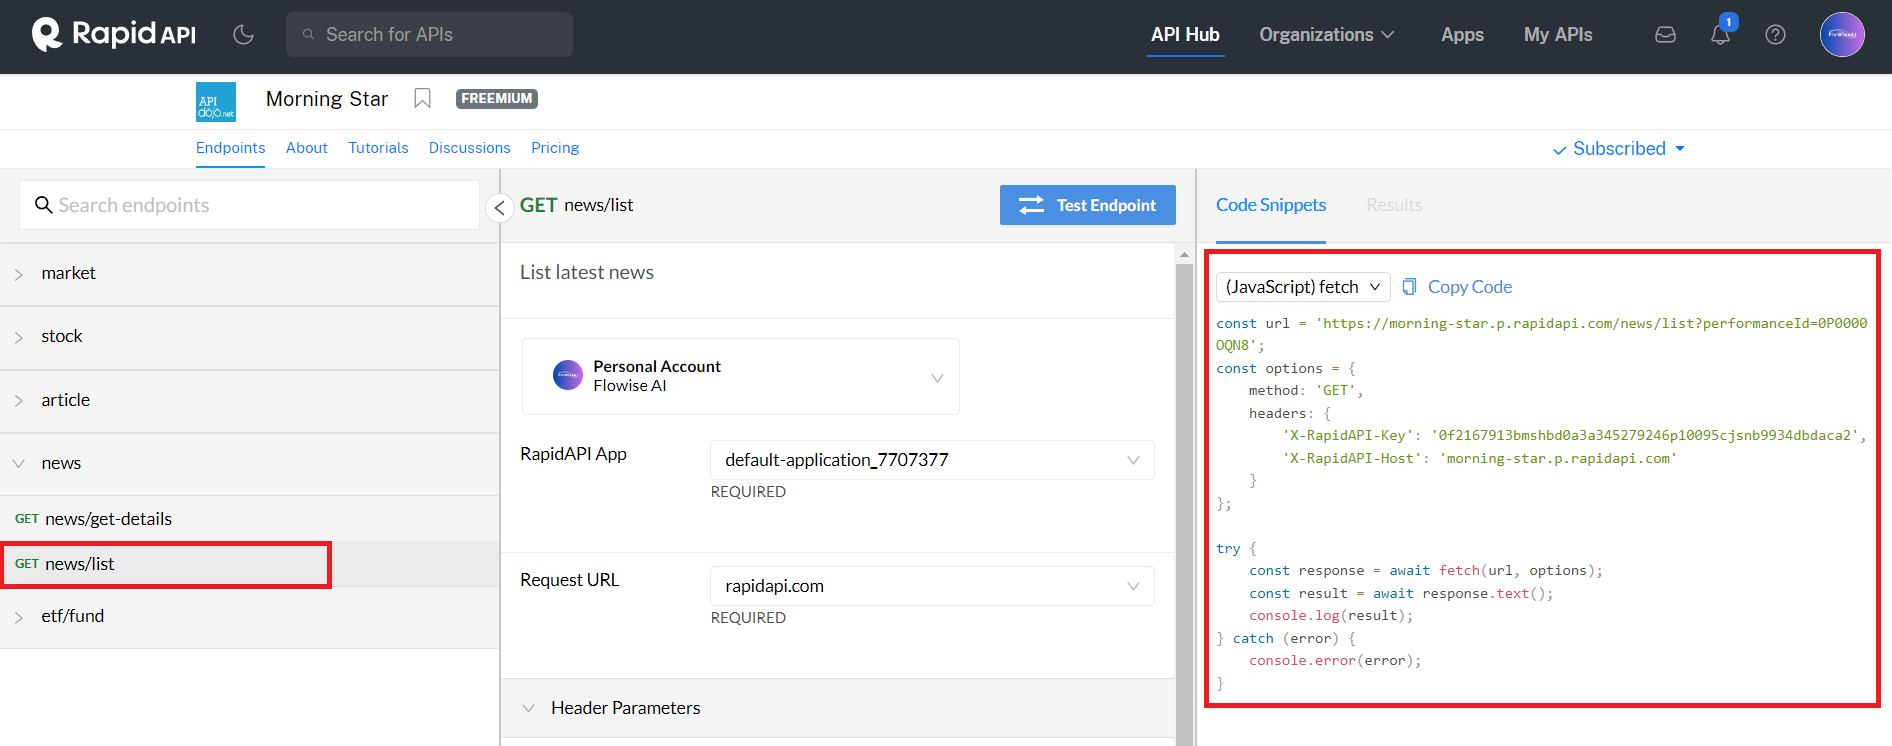
Task: Toggle dark mode moon icon
Action: [x=243, y=35]
